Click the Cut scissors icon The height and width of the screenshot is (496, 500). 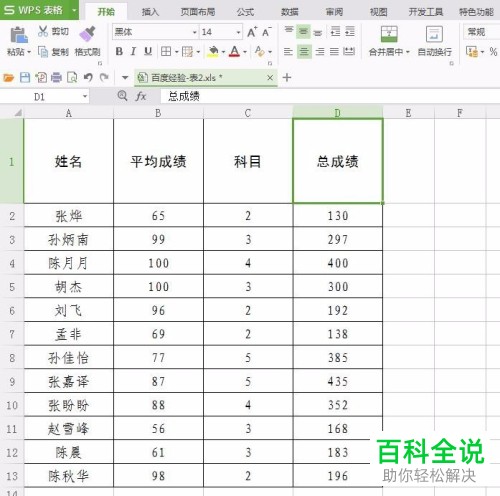click(x=43, y=31)
